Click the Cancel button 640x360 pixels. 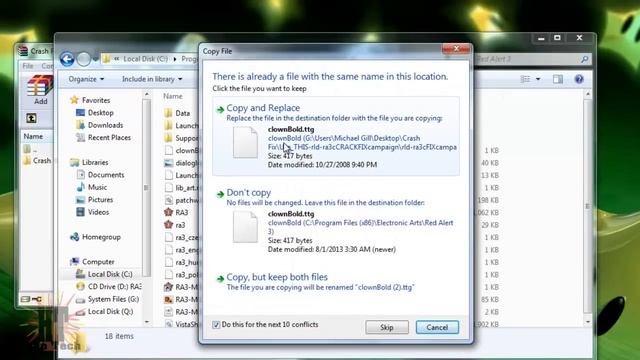(x=437, y=327)
